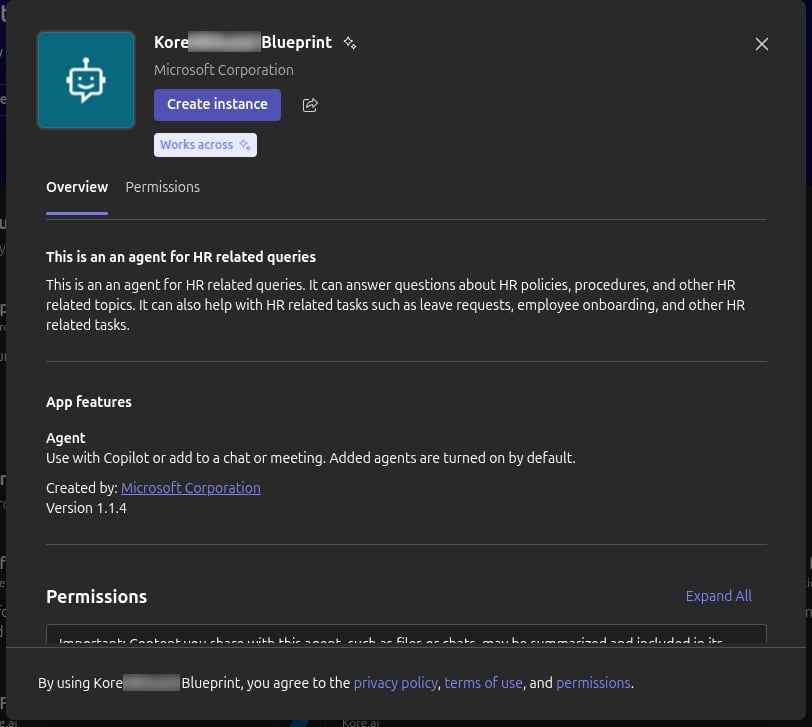Open the privacy policy link
Image resolution: width=812 pixels, height=727 pixels.
point(396,683)
